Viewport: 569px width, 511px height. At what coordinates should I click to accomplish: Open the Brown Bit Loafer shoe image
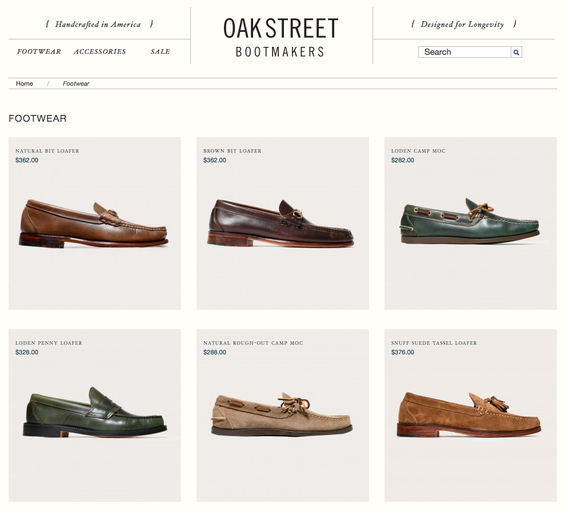coord(281,223)
